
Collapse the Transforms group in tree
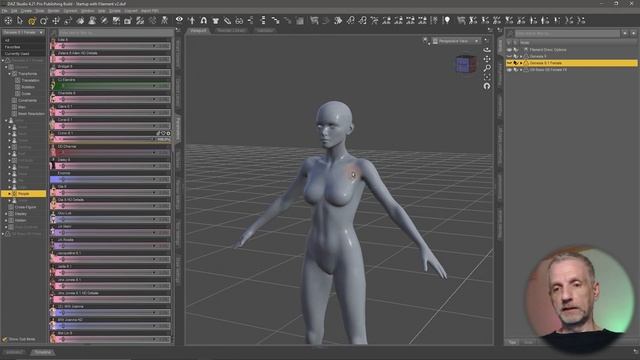tap(10, 74)
